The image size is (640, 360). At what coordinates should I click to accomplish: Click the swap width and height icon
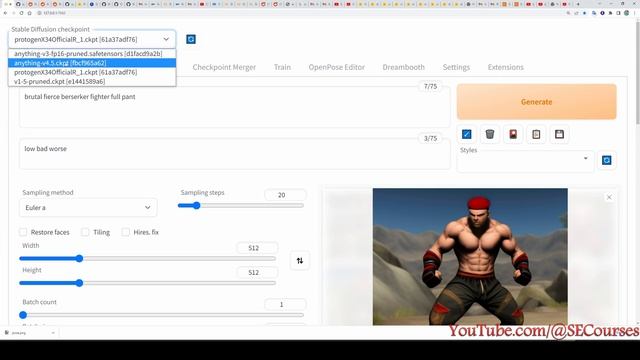click(x=300, y=260)
